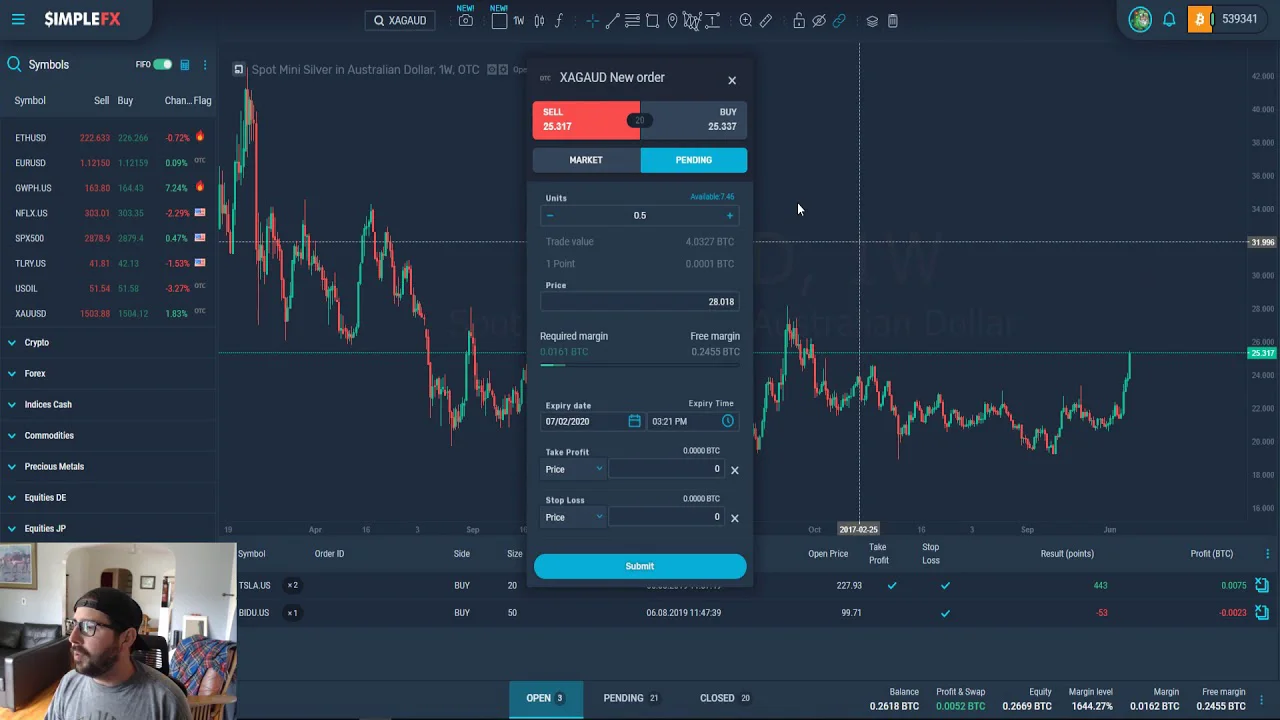Switch to the PENDING orders tab at bottom
The height and width of the screenshot is (720, 1280).
[x=631, y=698]
